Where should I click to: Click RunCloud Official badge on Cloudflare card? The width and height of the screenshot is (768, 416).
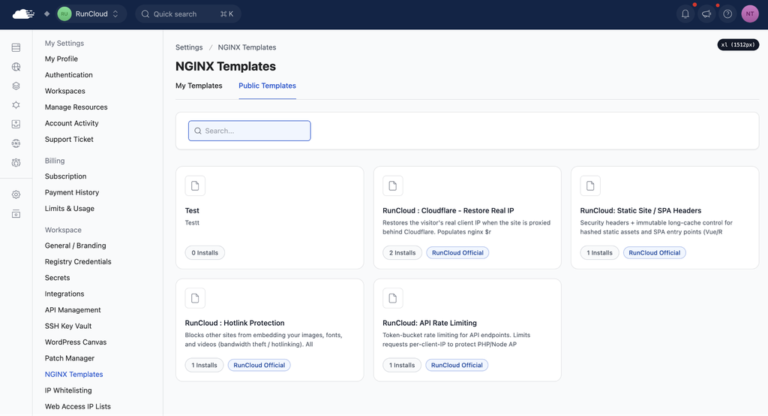(457, 253)
